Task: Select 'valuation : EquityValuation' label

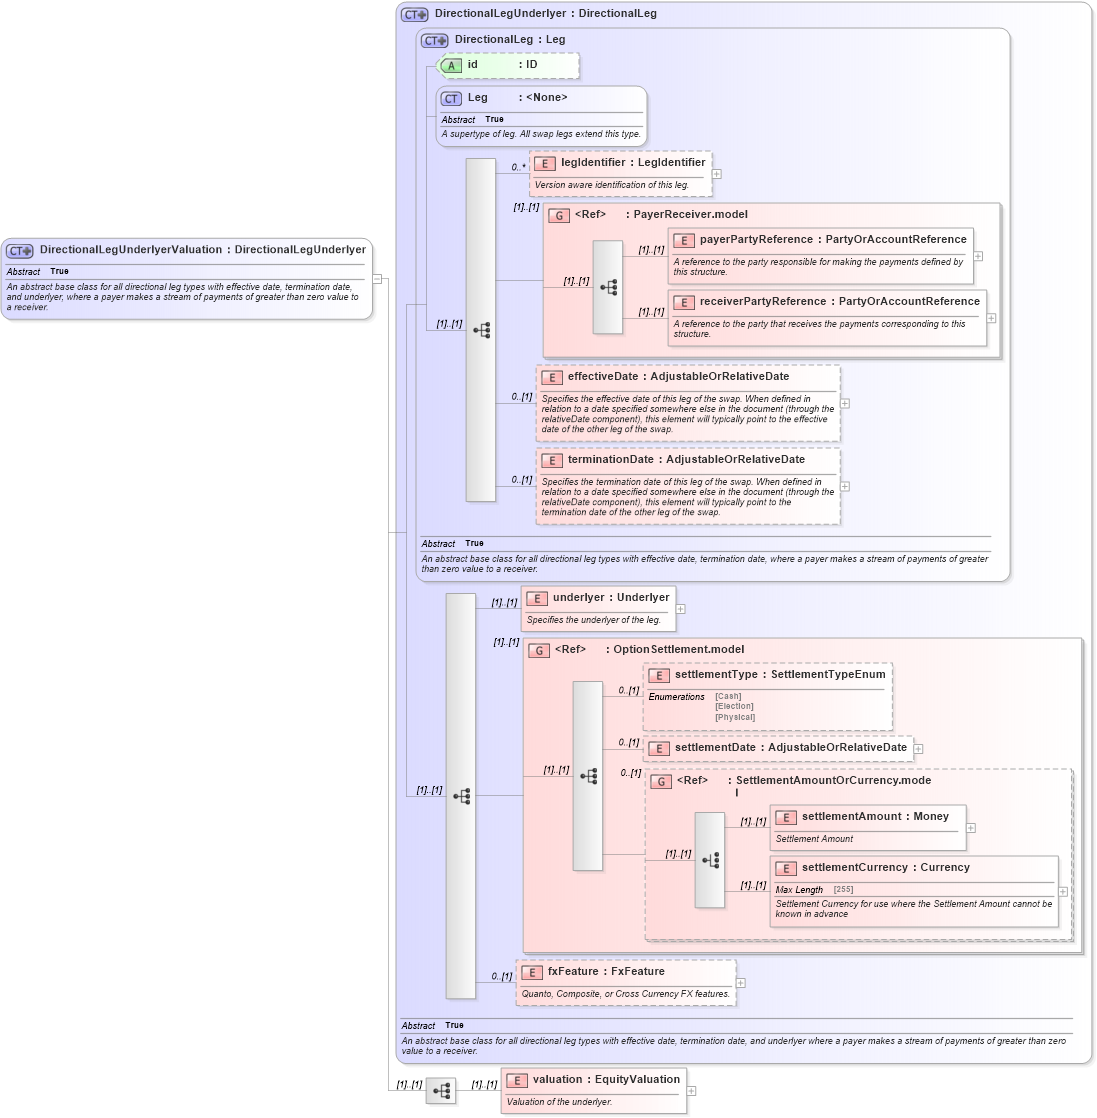Action: click(x=606, y=1079)
